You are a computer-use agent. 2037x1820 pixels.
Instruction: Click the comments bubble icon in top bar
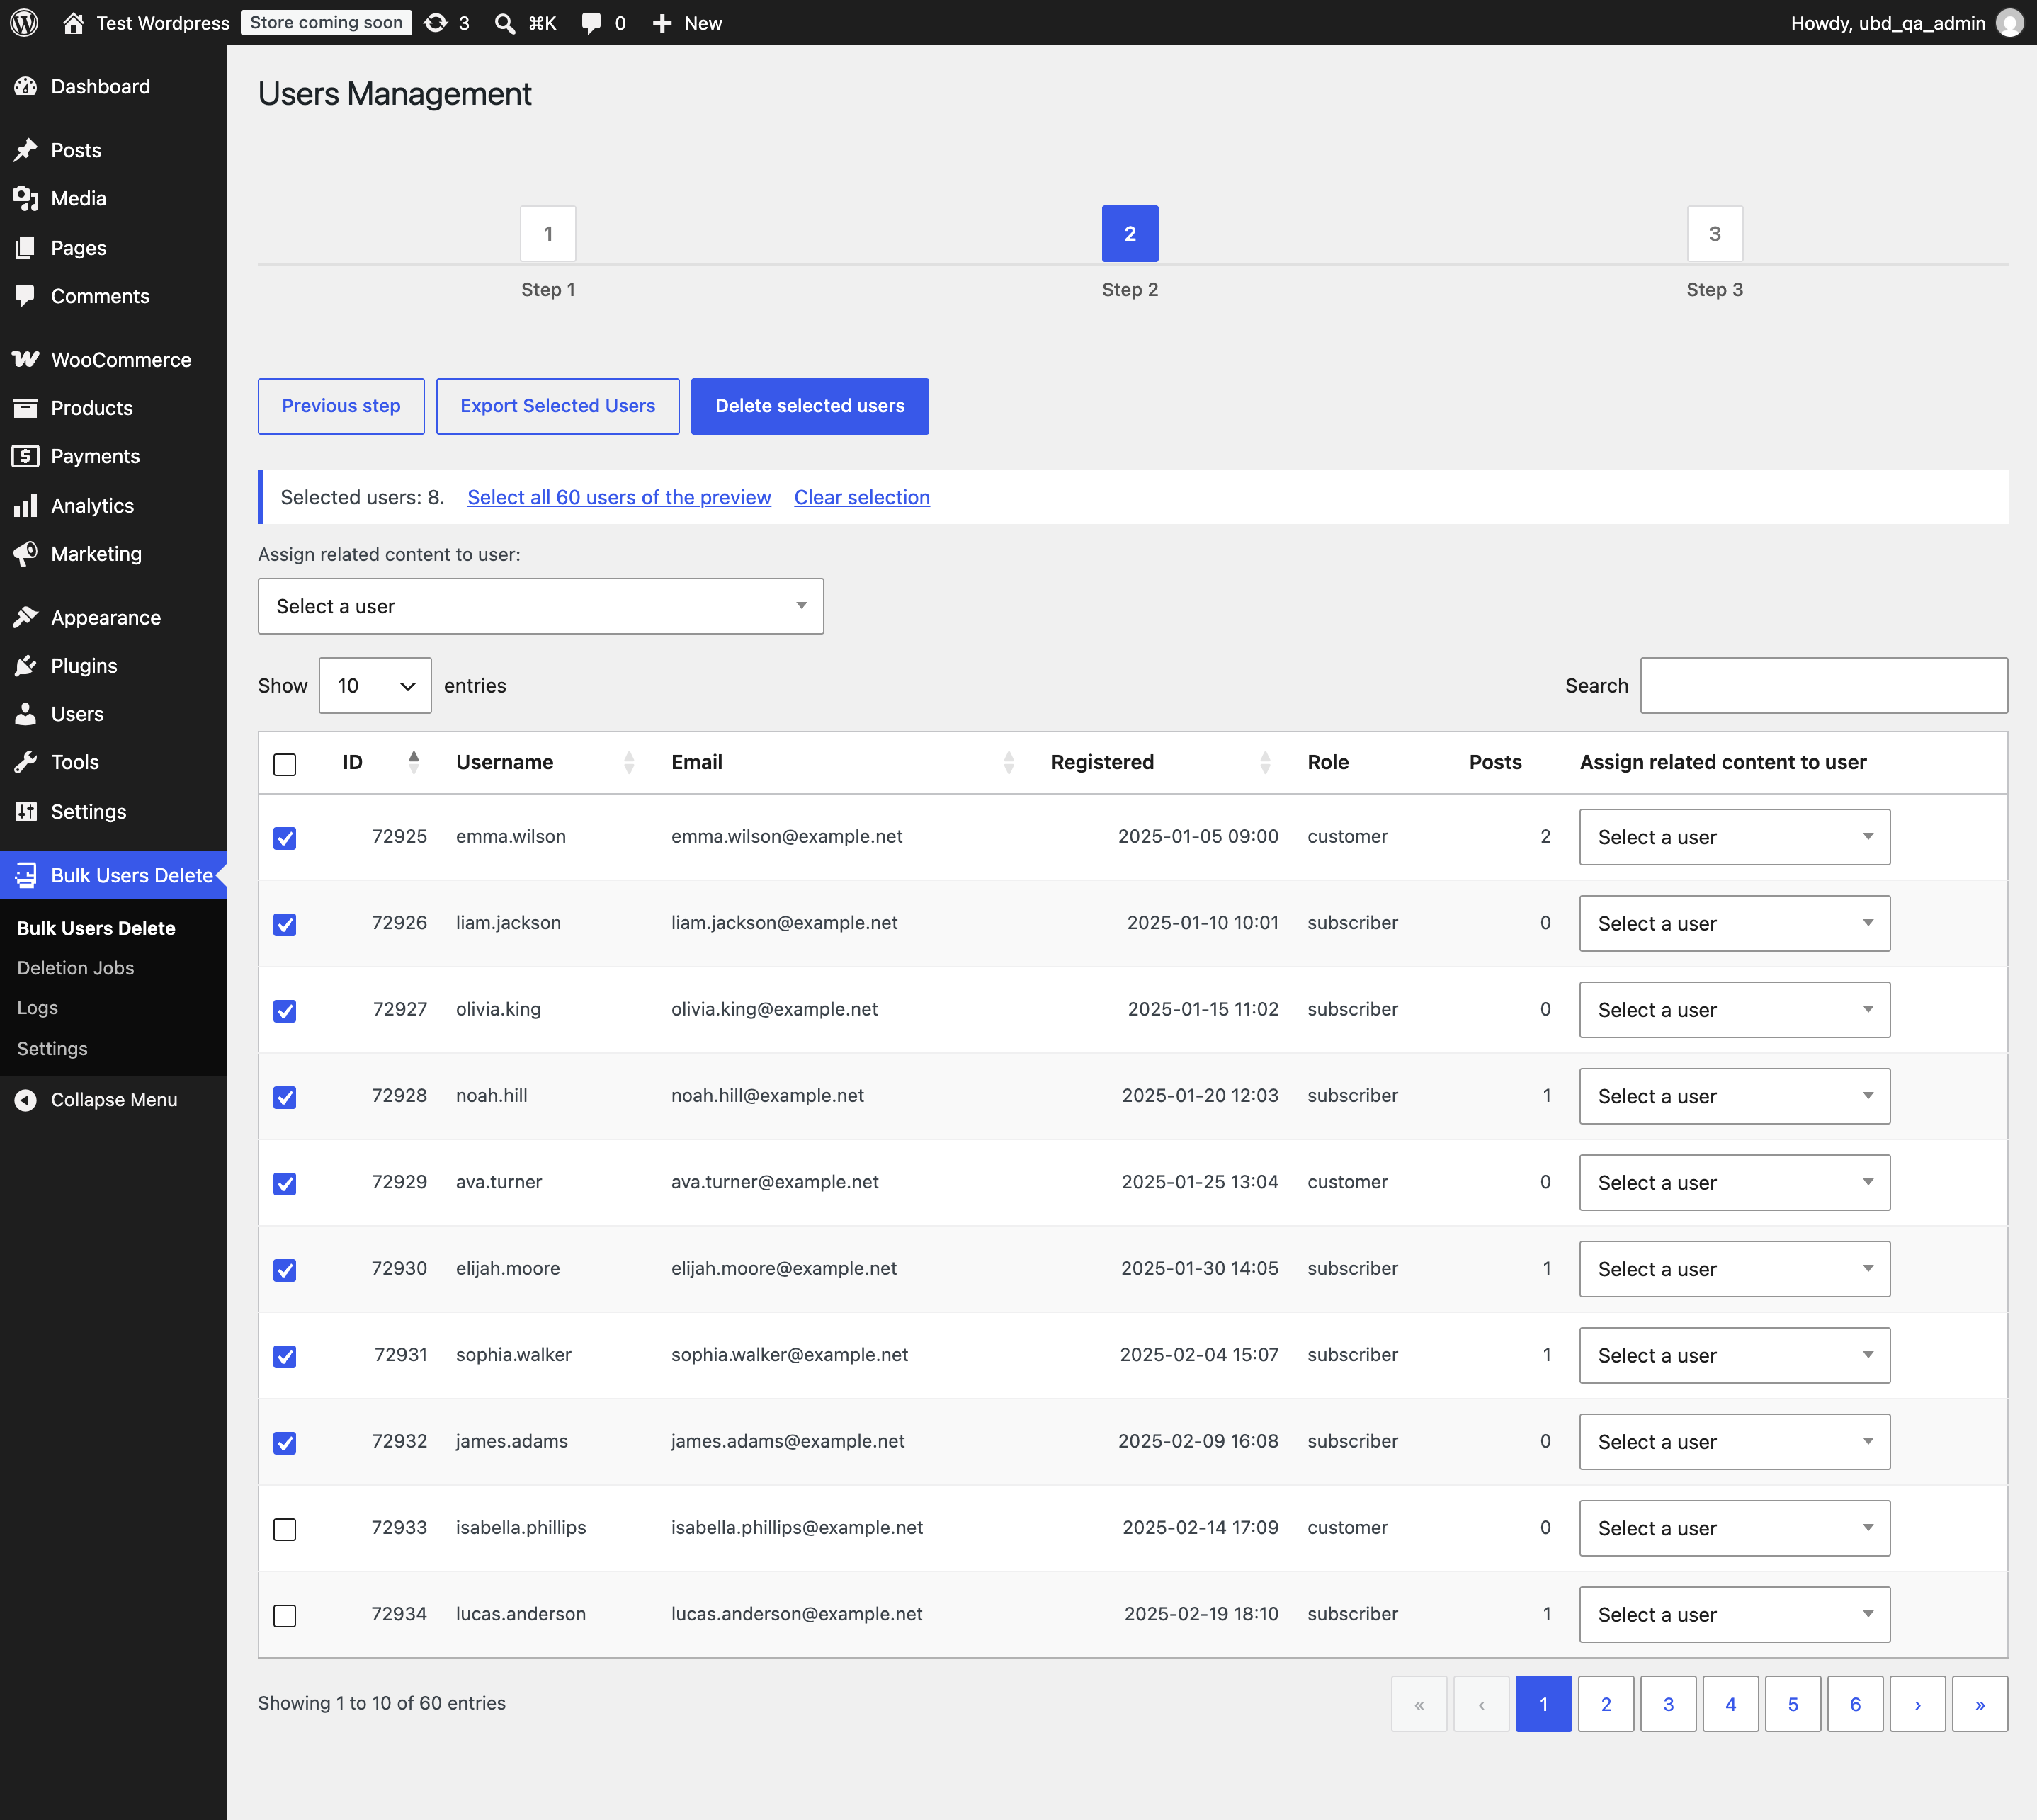click(592, 22)
